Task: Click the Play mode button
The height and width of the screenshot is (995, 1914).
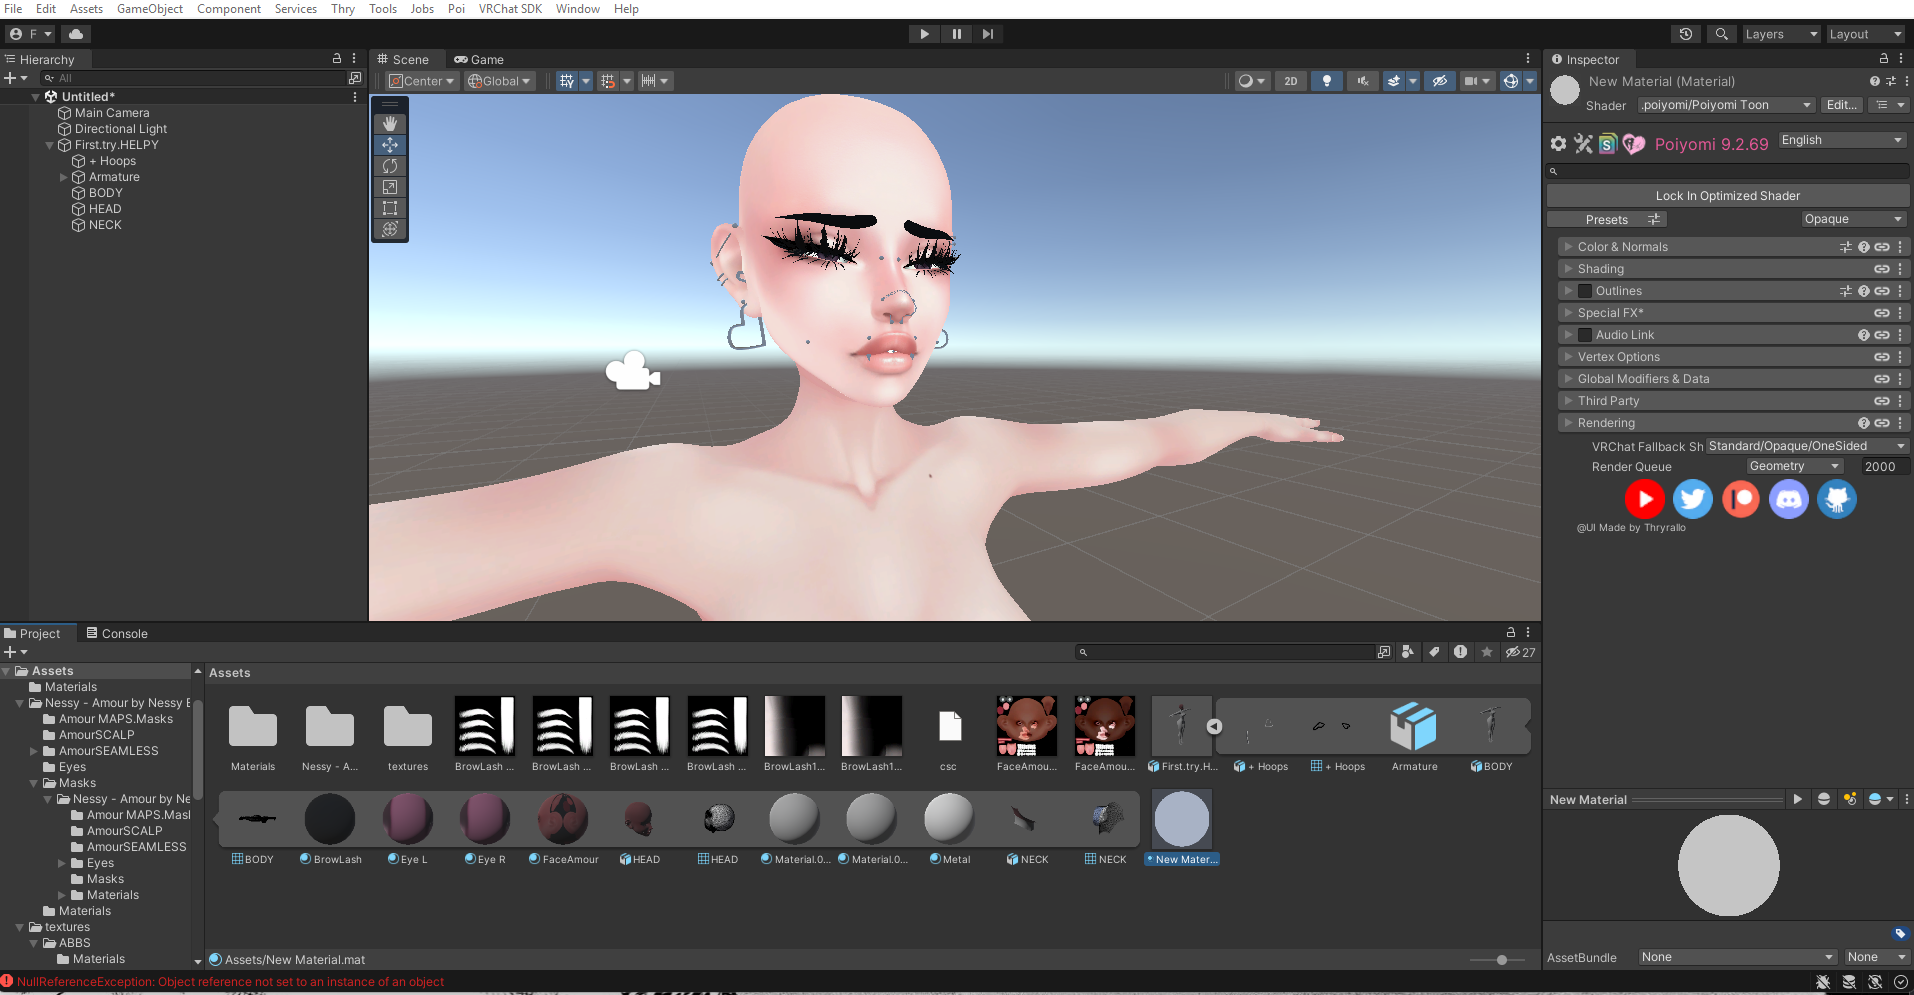Action: (924, 34)
